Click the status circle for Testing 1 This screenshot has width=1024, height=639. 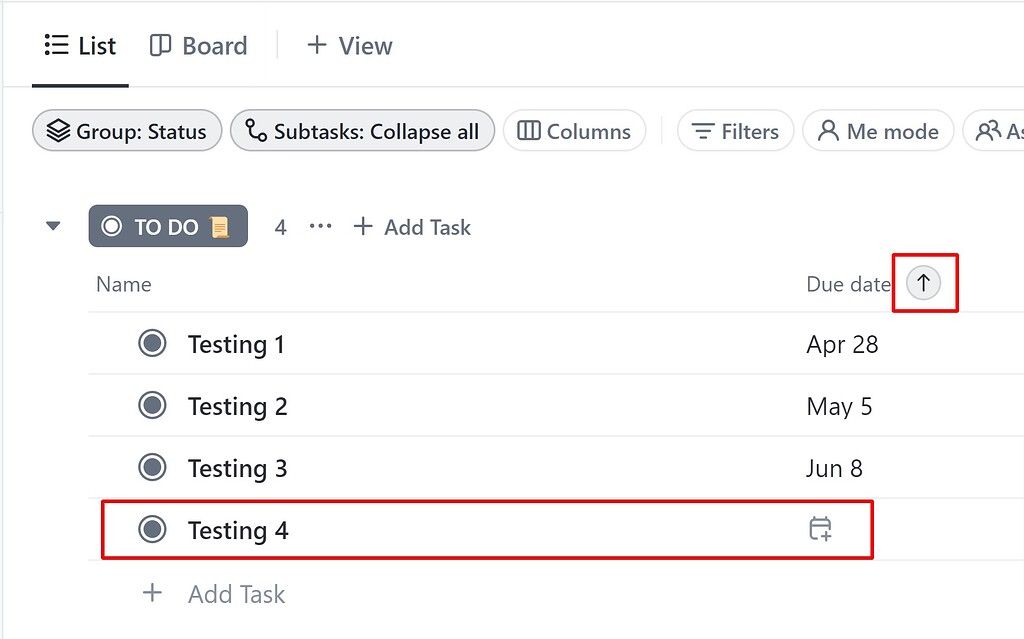coord(152,343)
